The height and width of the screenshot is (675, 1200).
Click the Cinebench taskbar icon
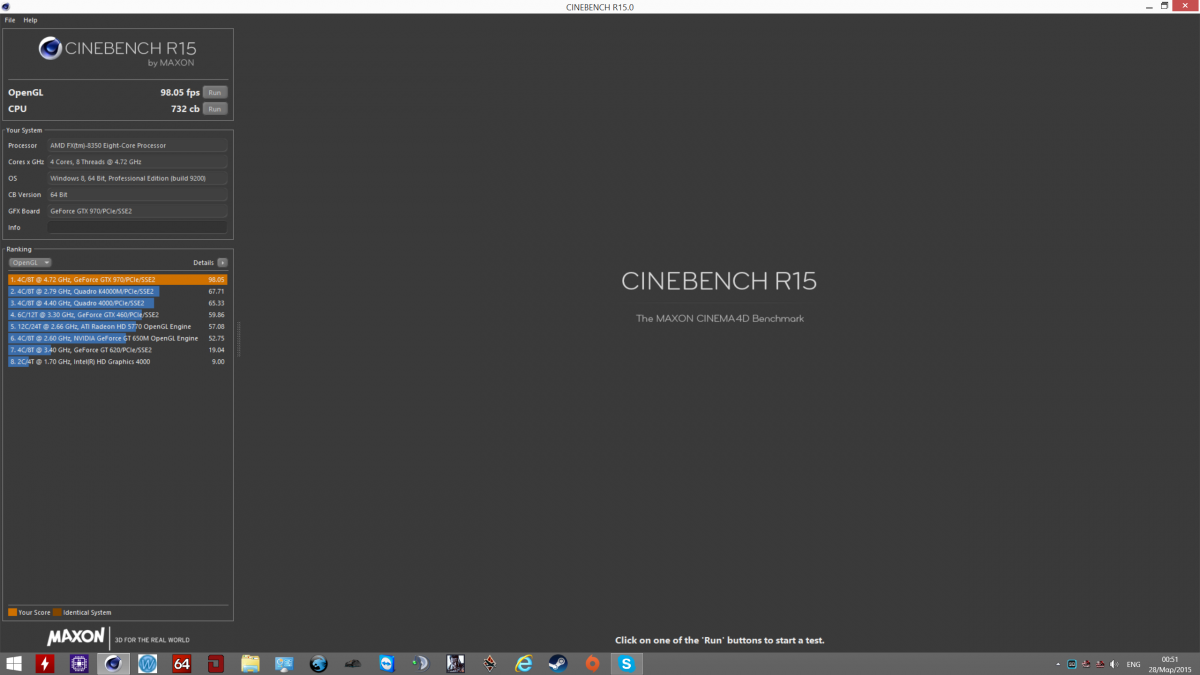click(x=114, y=663)
